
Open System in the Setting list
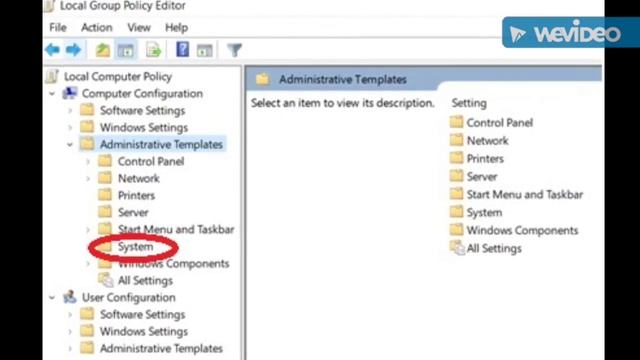pos(484,213)
